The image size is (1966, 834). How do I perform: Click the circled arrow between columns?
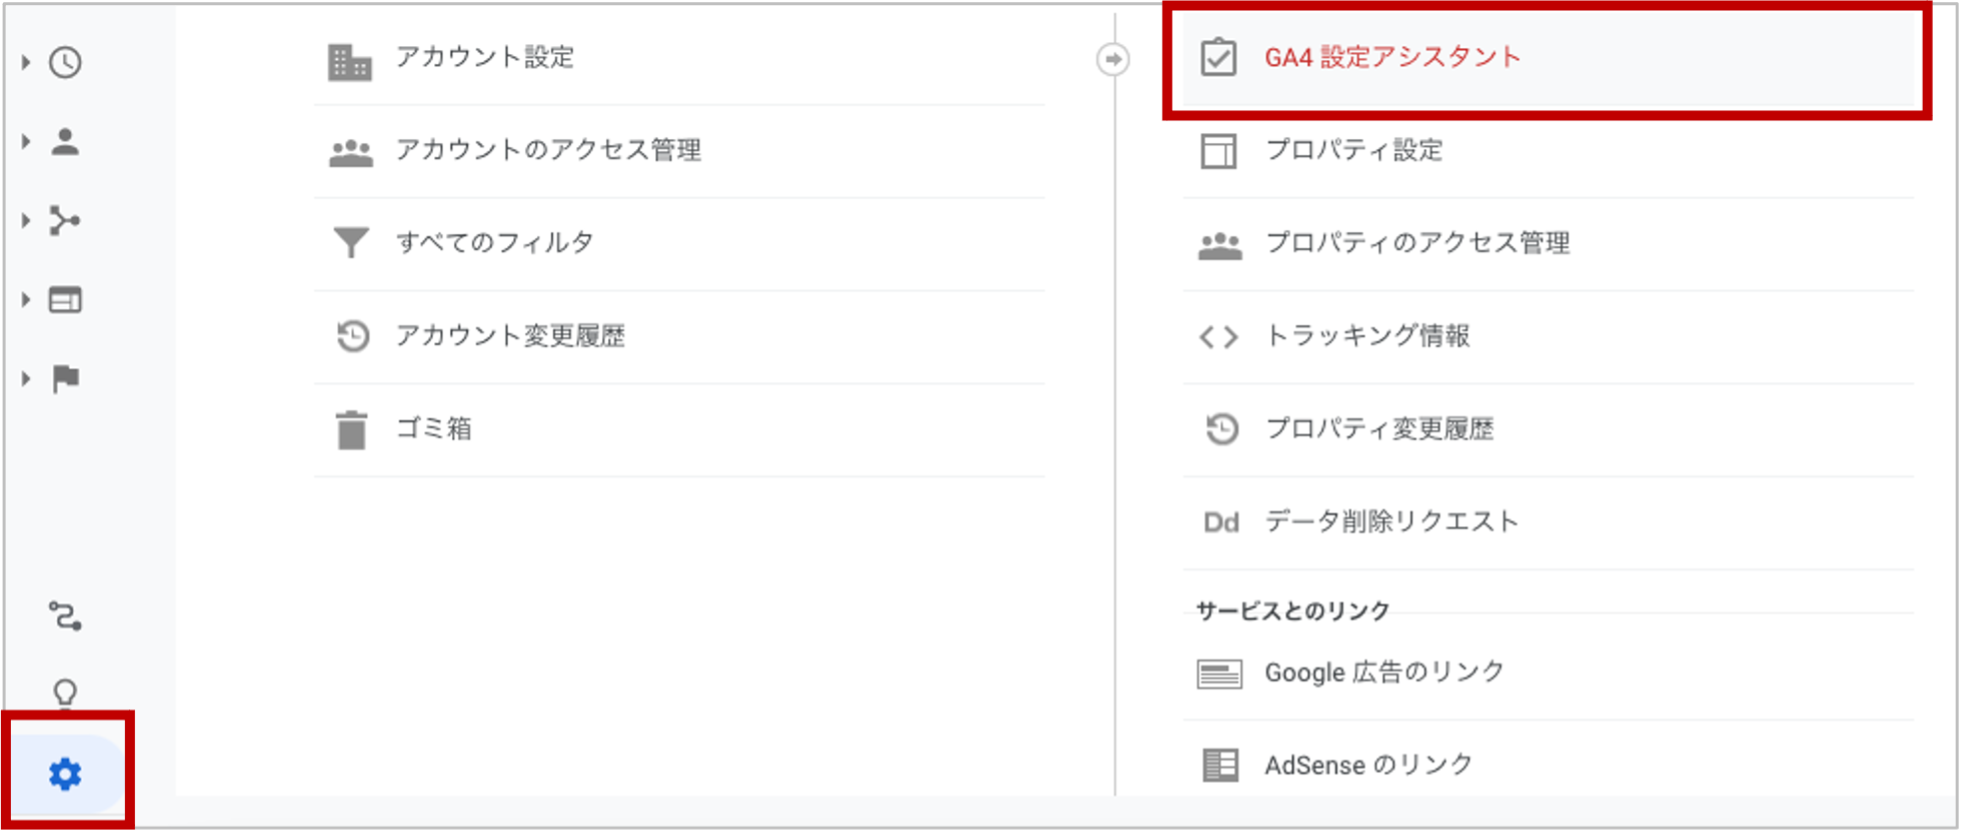pyautogui.click(x=1113, y=59)
